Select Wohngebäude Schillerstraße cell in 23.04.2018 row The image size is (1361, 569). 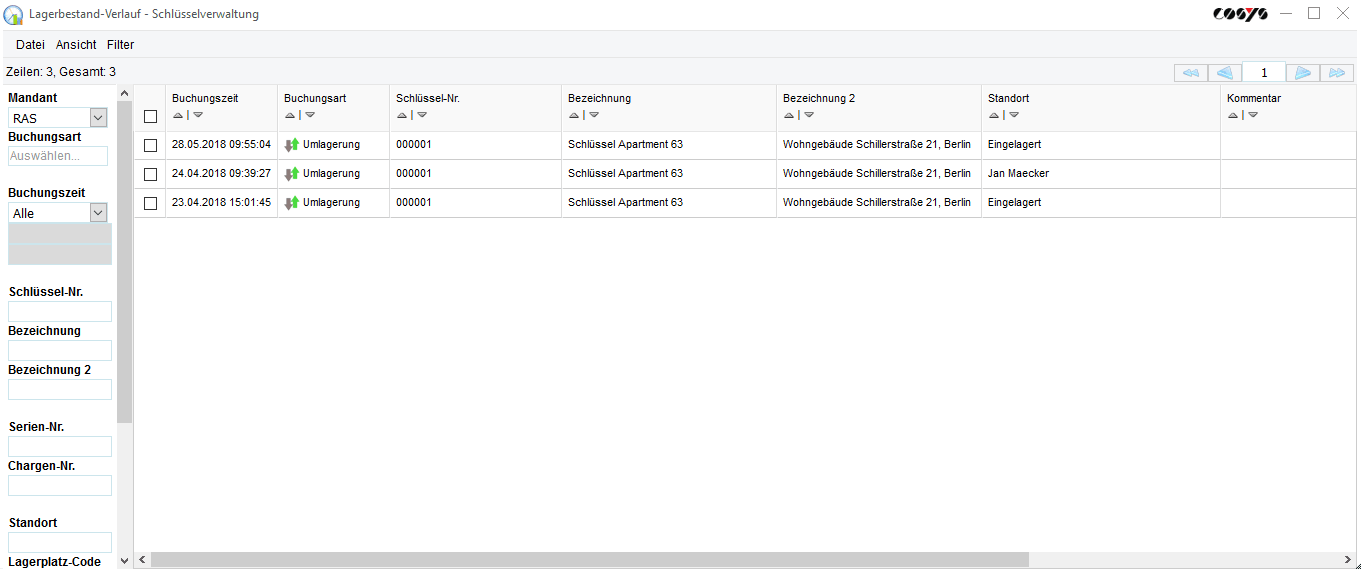pyautogui.click(x=877, y=203)
